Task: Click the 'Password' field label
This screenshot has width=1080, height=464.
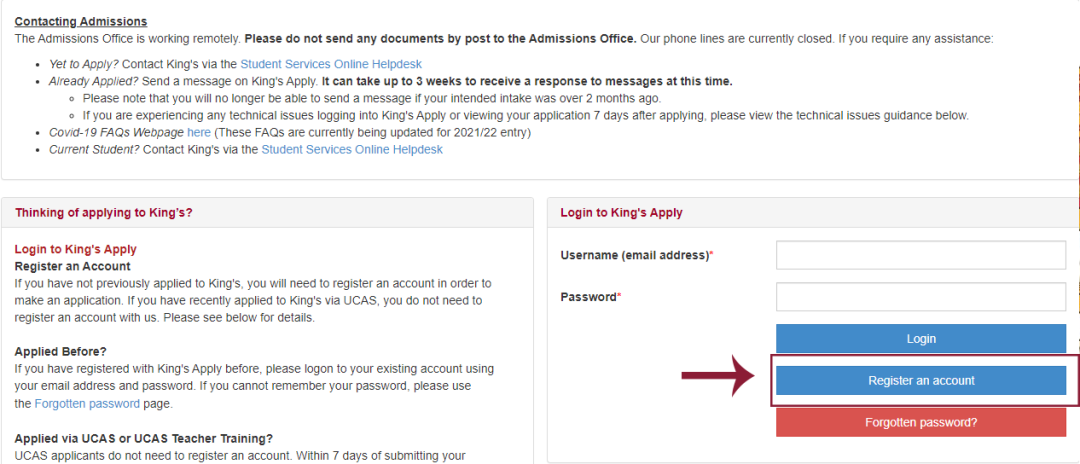Action: pyautogui.click(x=589, y=297)
